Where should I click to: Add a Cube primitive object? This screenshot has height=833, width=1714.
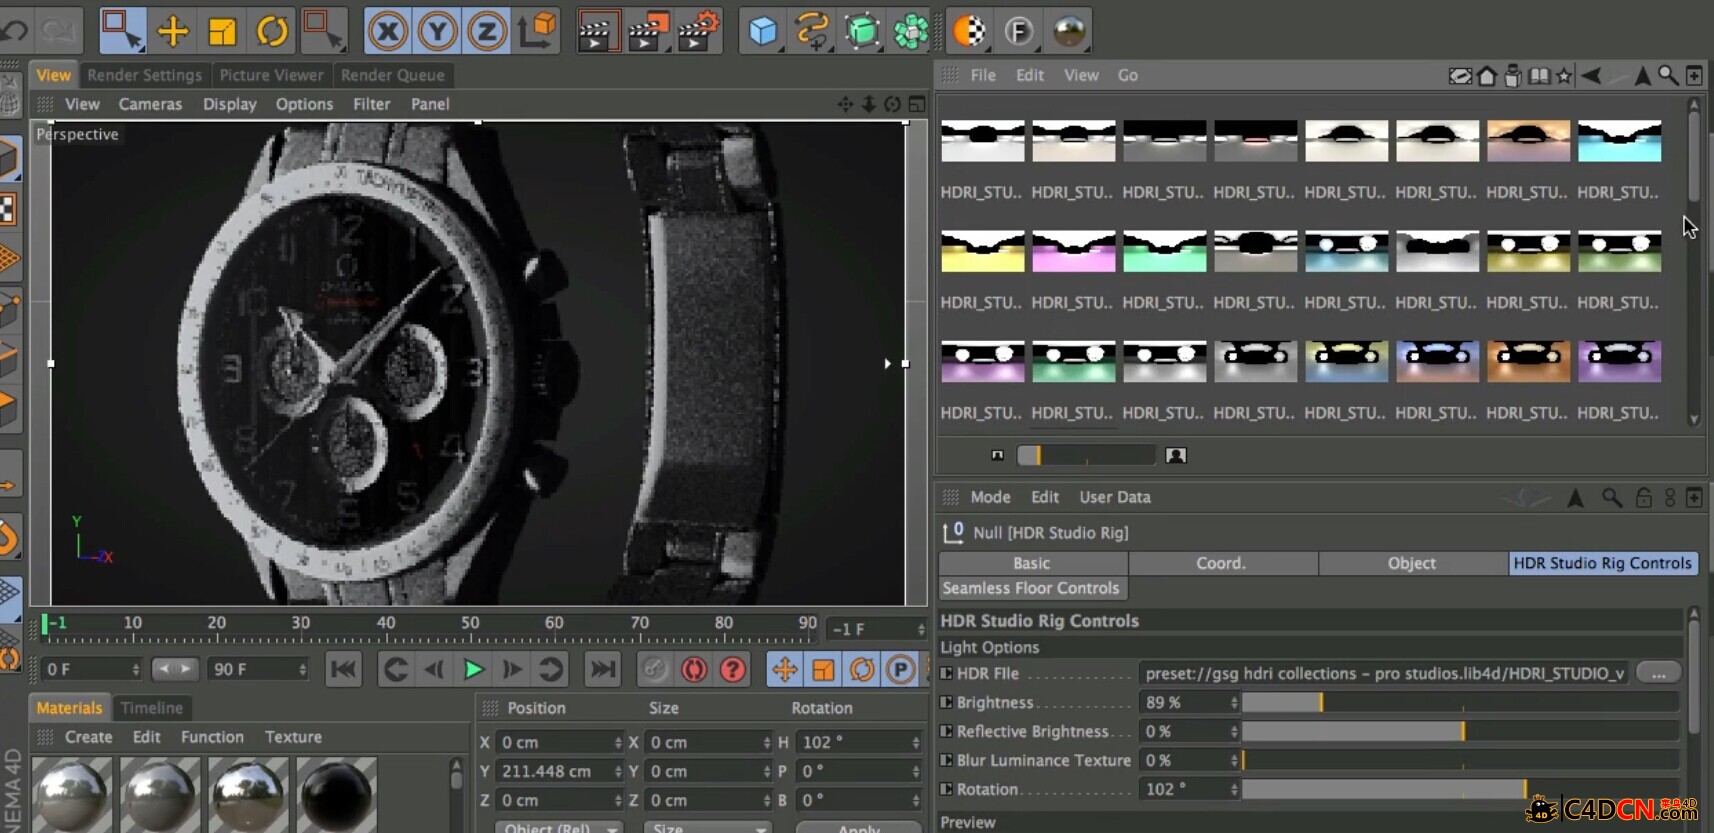point(763,32)
